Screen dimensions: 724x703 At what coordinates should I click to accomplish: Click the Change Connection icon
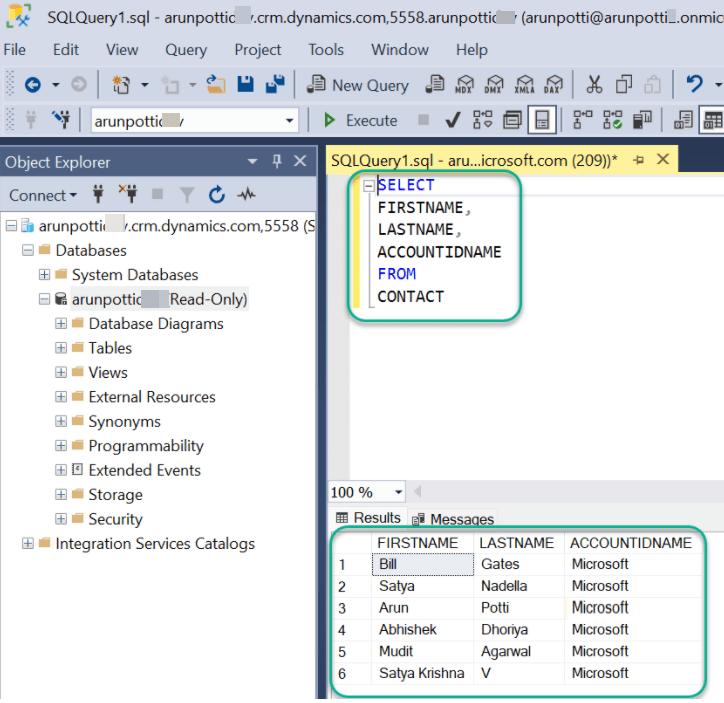(61, 120)
